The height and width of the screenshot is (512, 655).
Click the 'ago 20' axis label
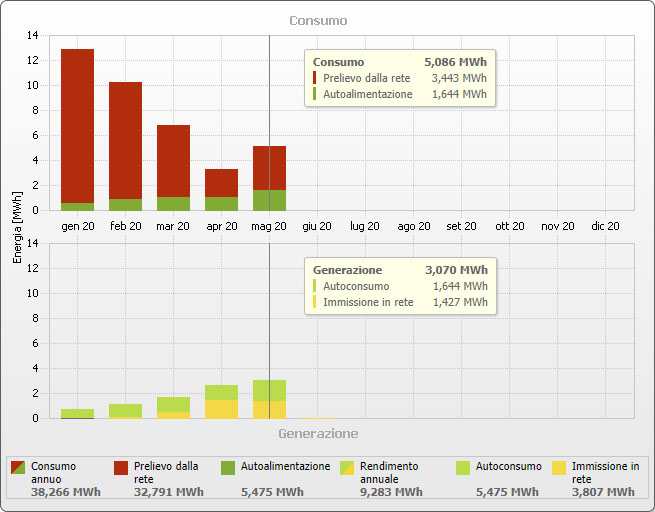click(x=414, y=226)
